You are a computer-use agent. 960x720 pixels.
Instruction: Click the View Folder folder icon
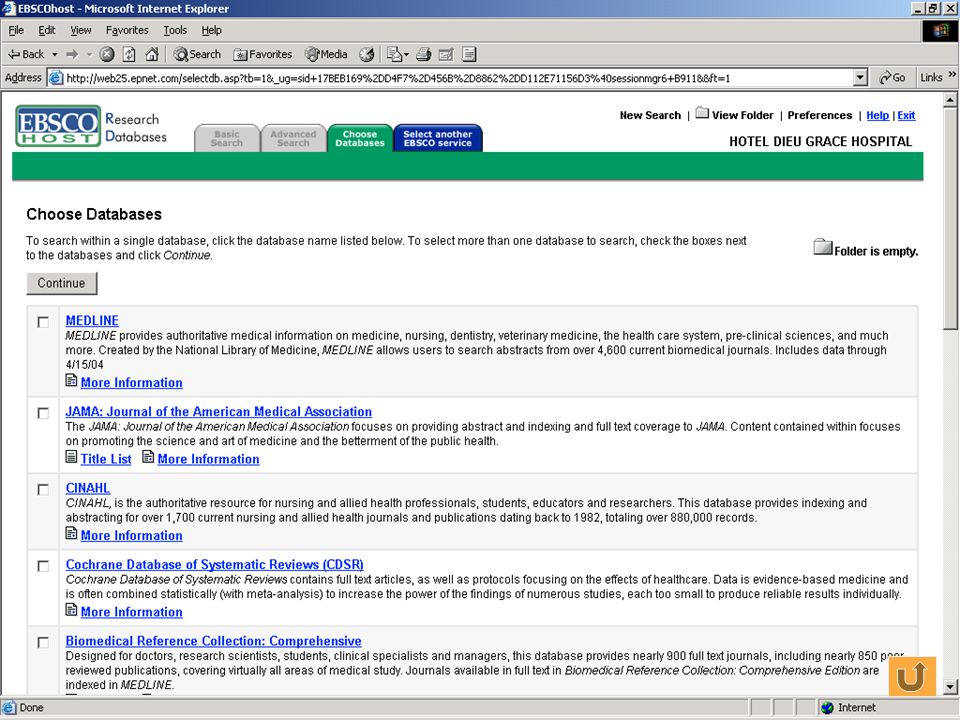point(702,113)
